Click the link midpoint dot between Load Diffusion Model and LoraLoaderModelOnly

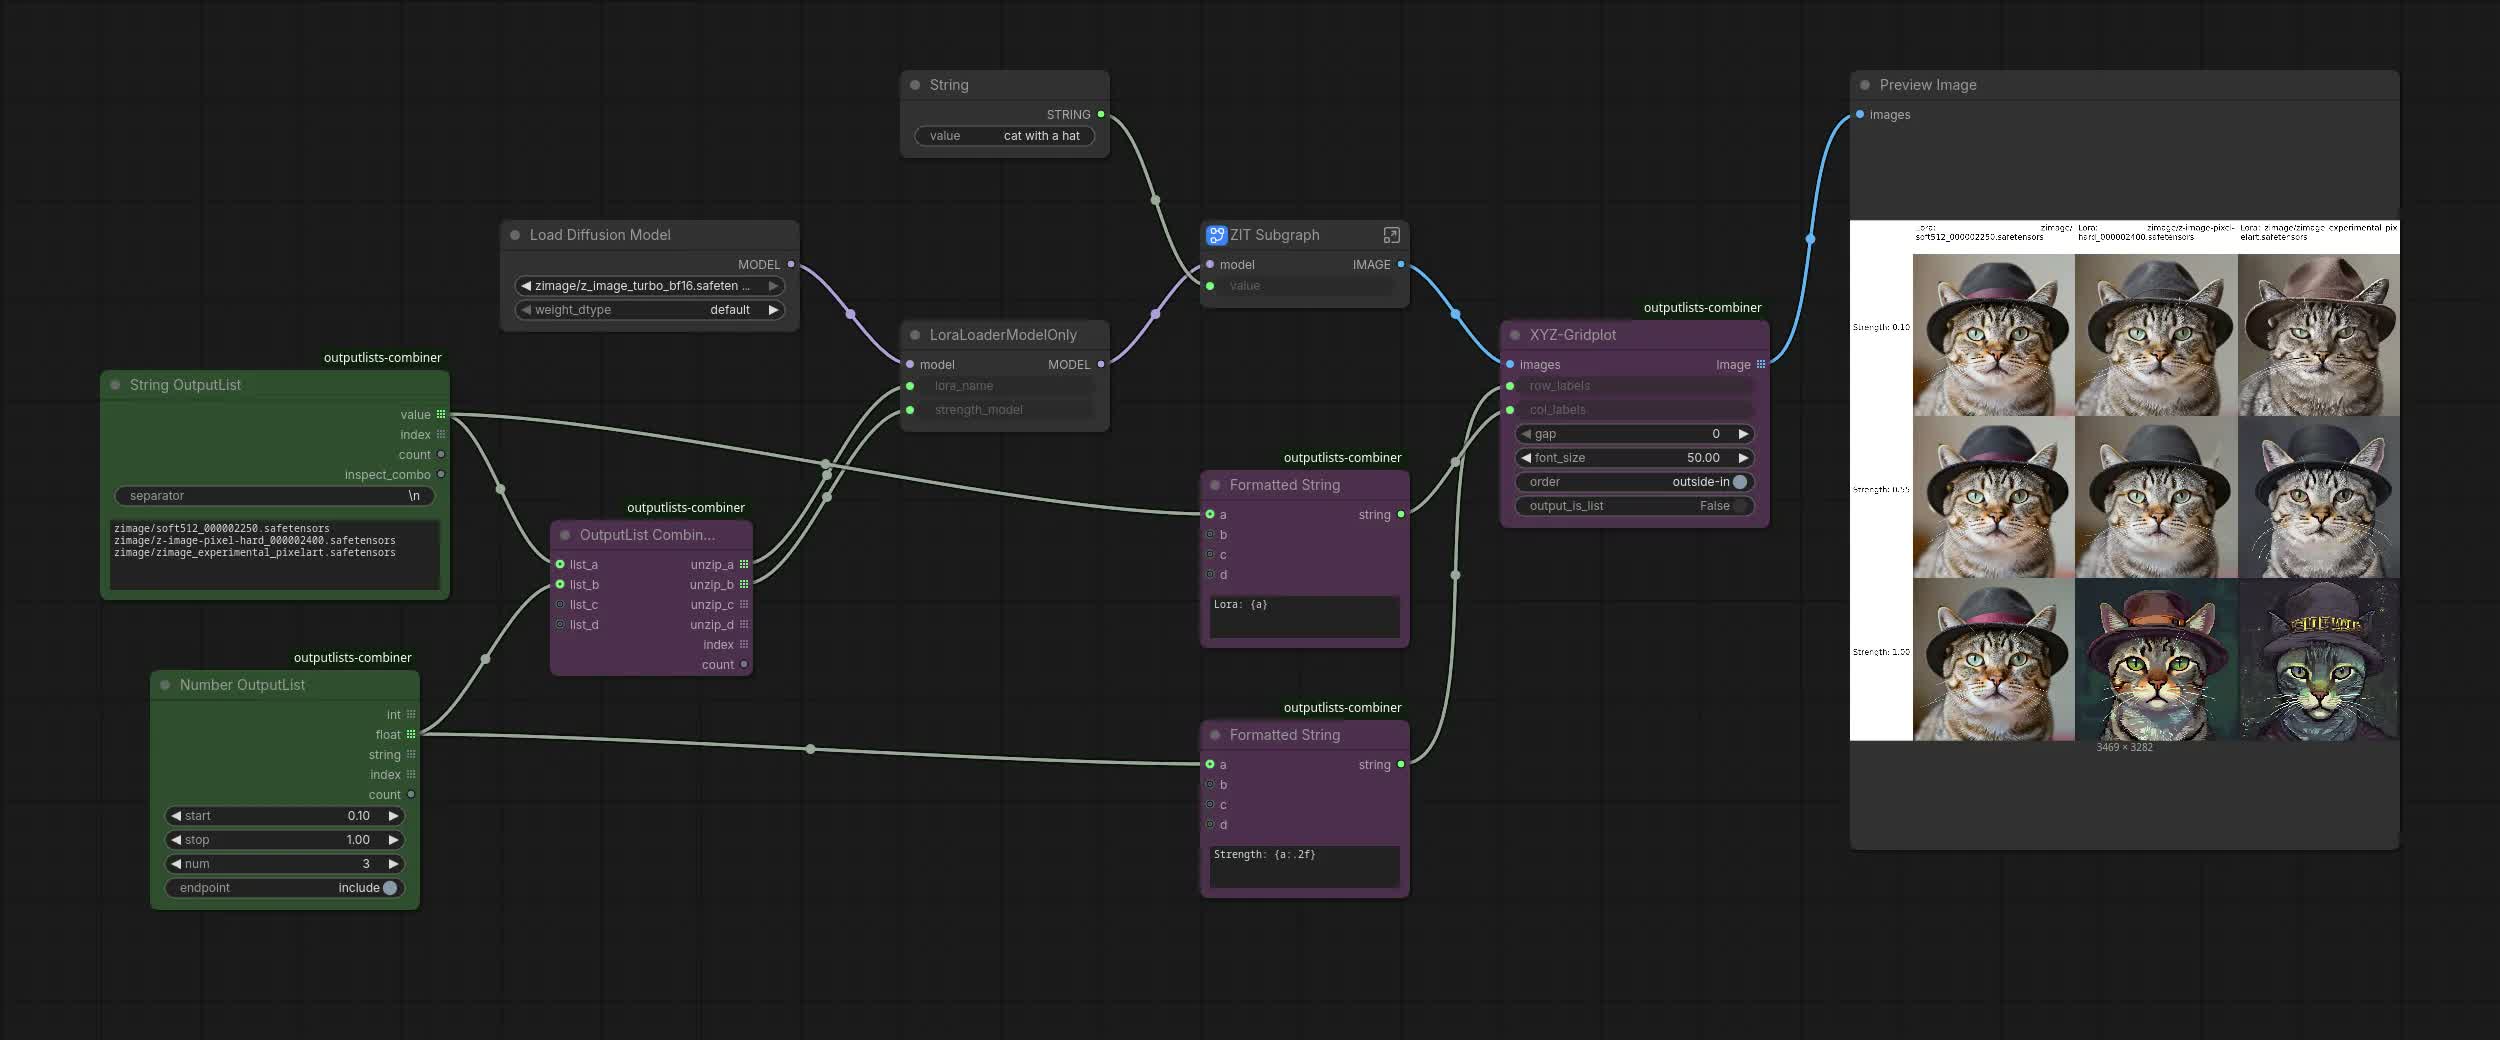point(850,314)
